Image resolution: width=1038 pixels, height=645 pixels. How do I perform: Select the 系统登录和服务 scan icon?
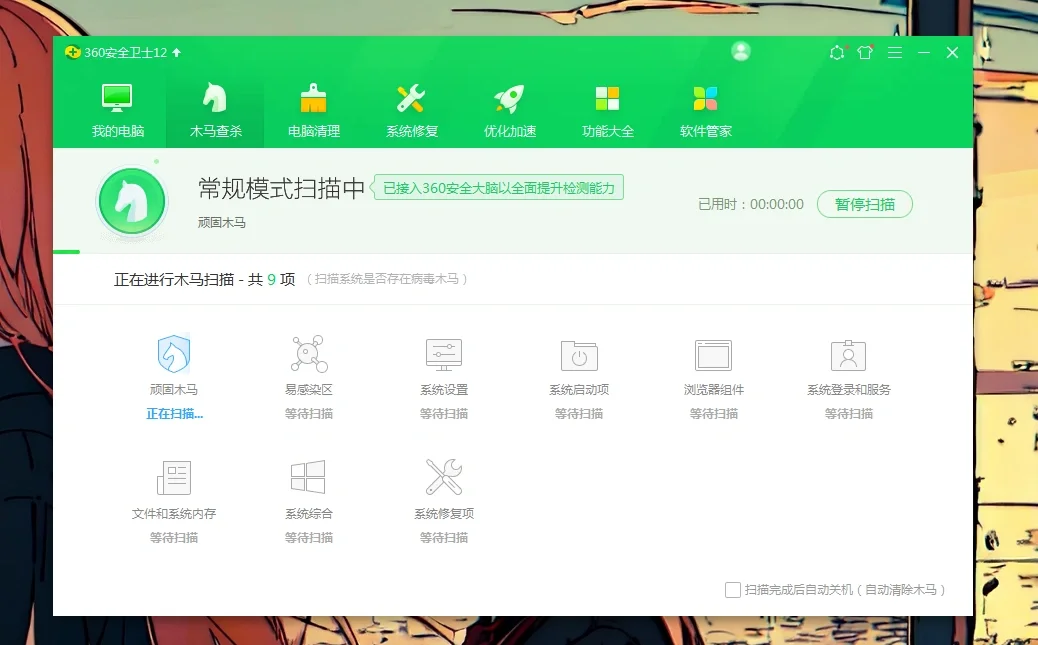[848, 354]
